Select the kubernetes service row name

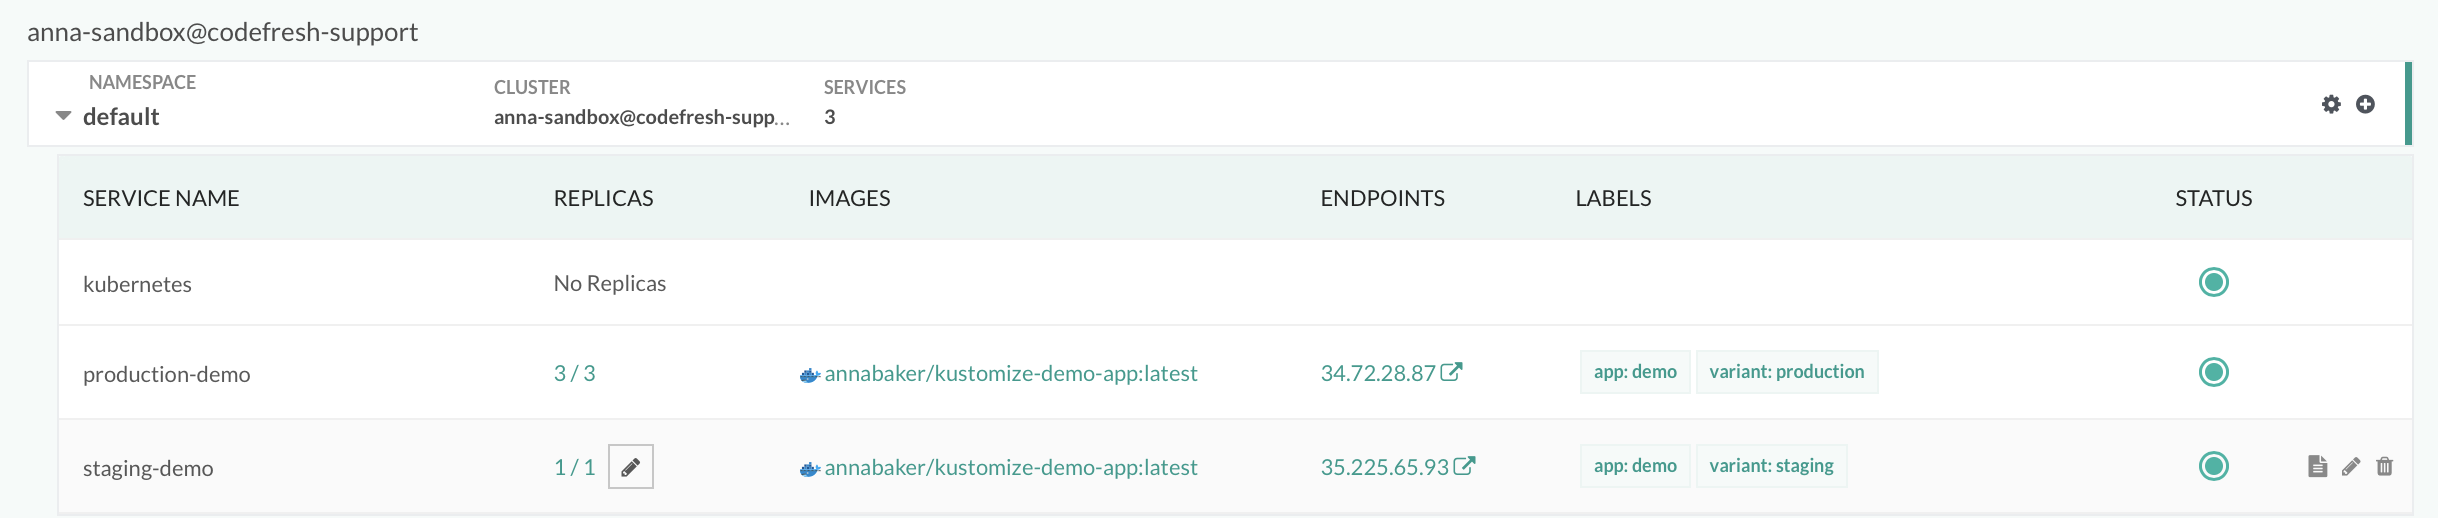click(137, 285)
